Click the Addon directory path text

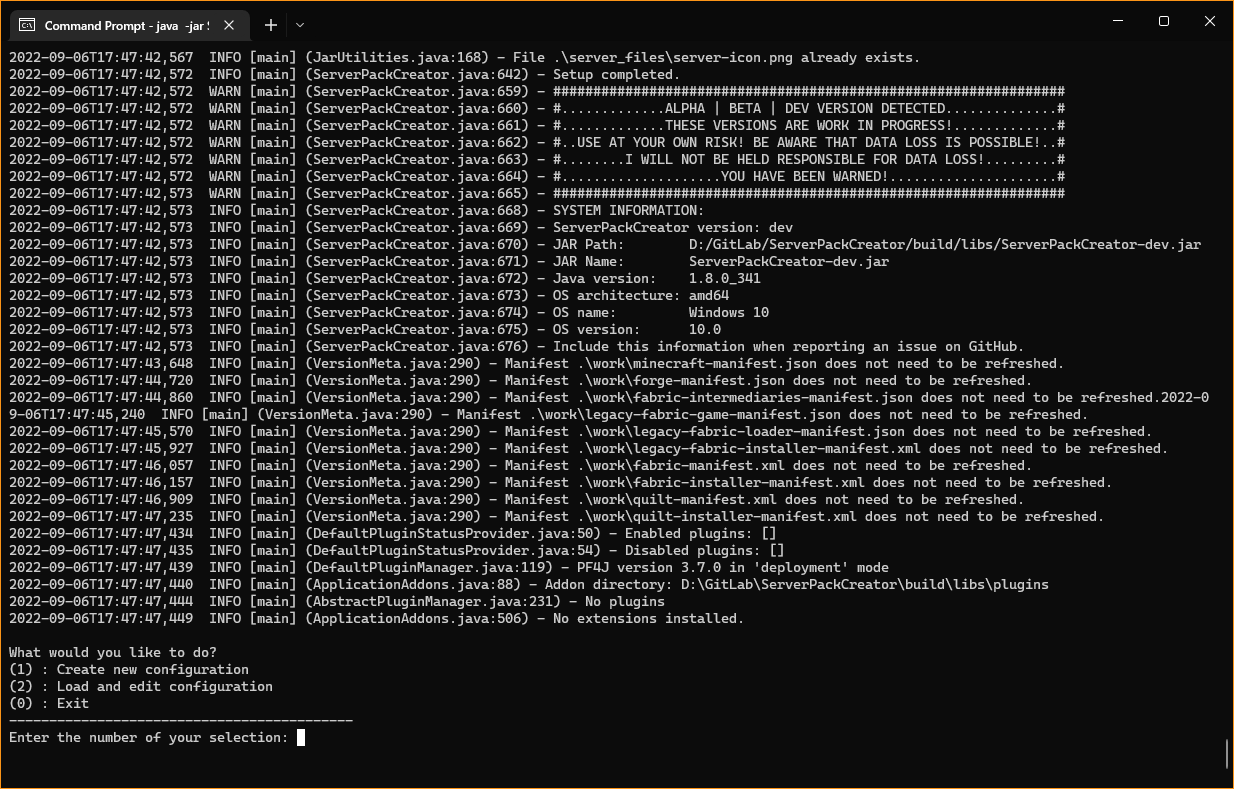865,585
